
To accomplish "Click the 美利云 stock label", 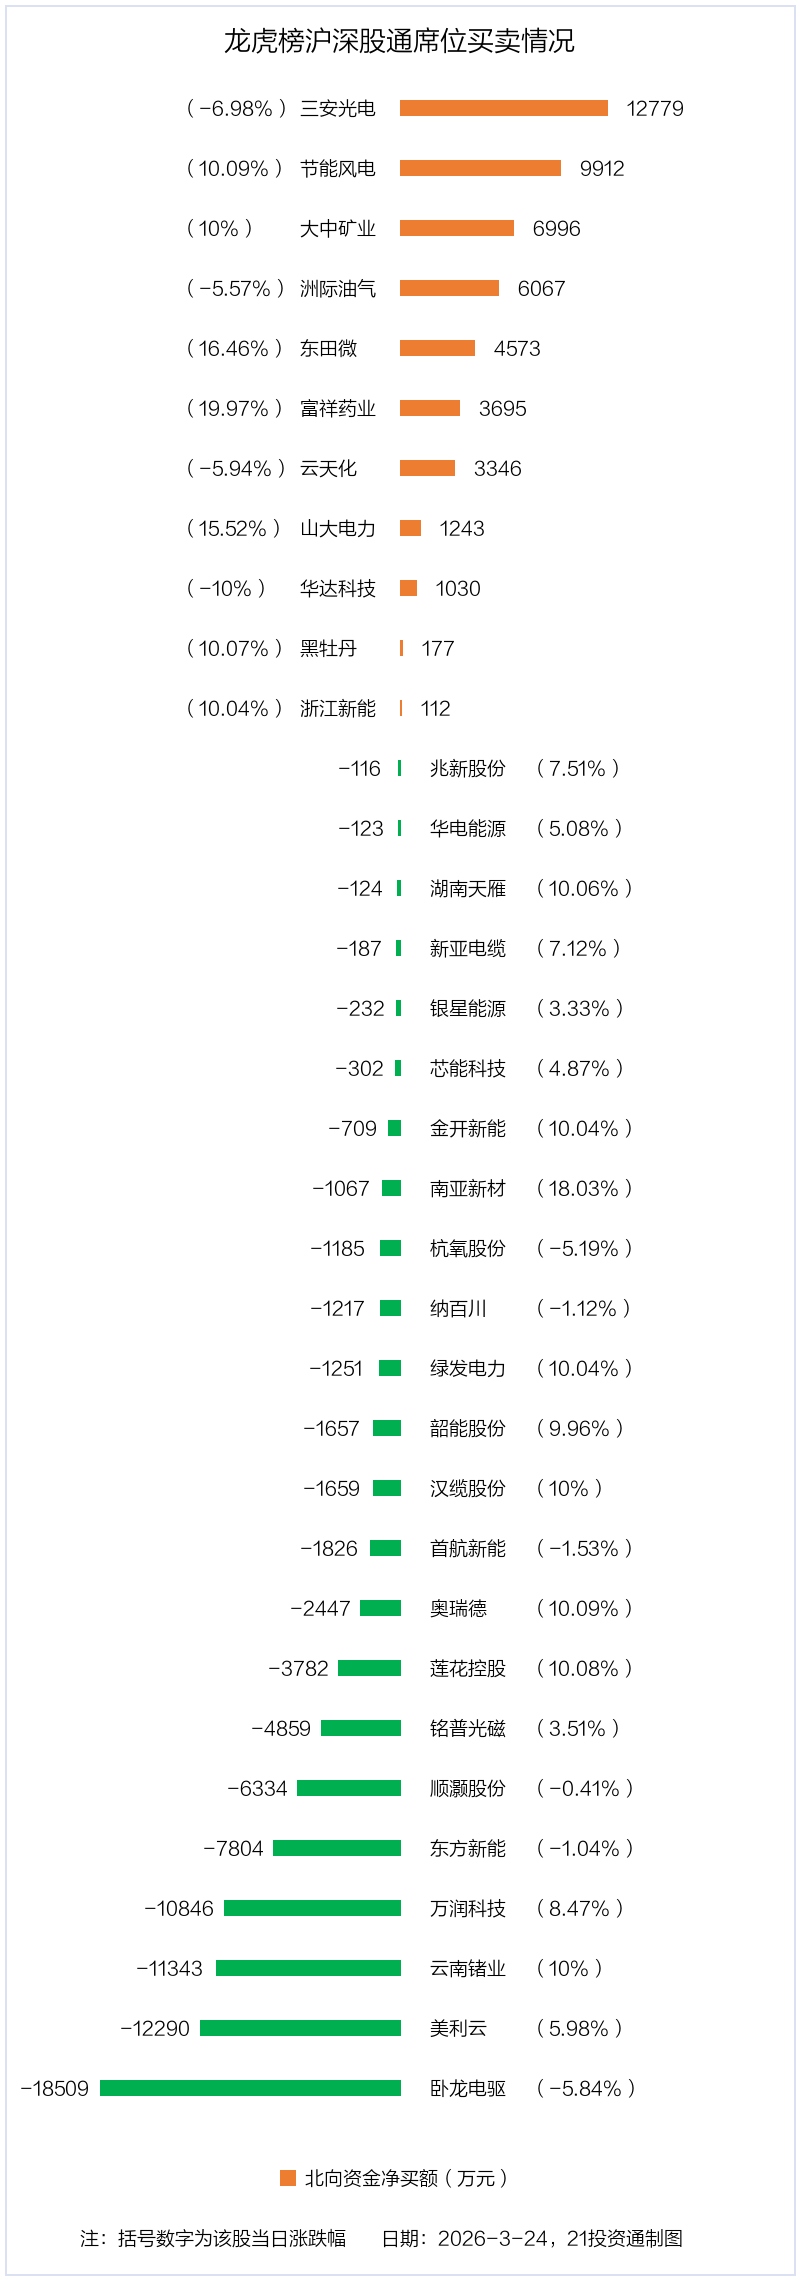I will point(458,2028).
